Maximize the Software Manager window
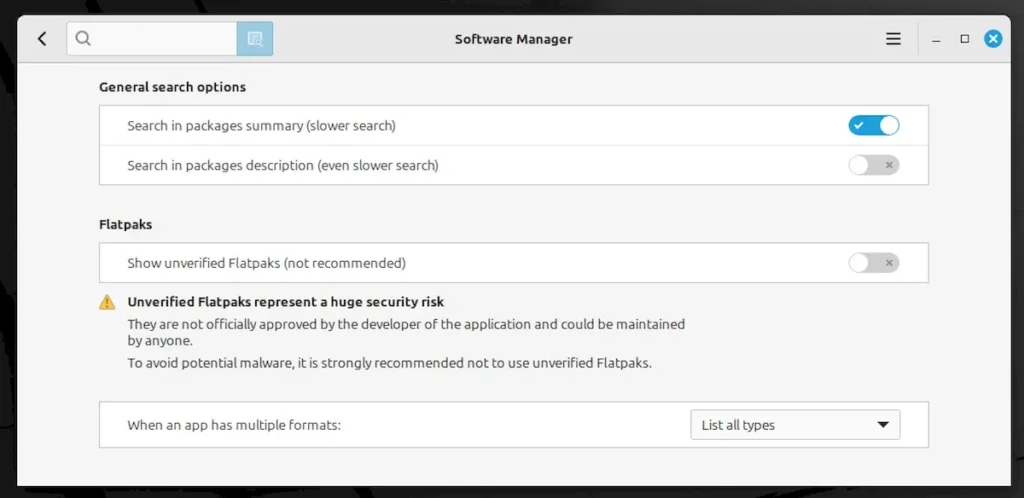The height and width of the screenshot is (498, 1024). pyautogui.click(x=965, y=39)
